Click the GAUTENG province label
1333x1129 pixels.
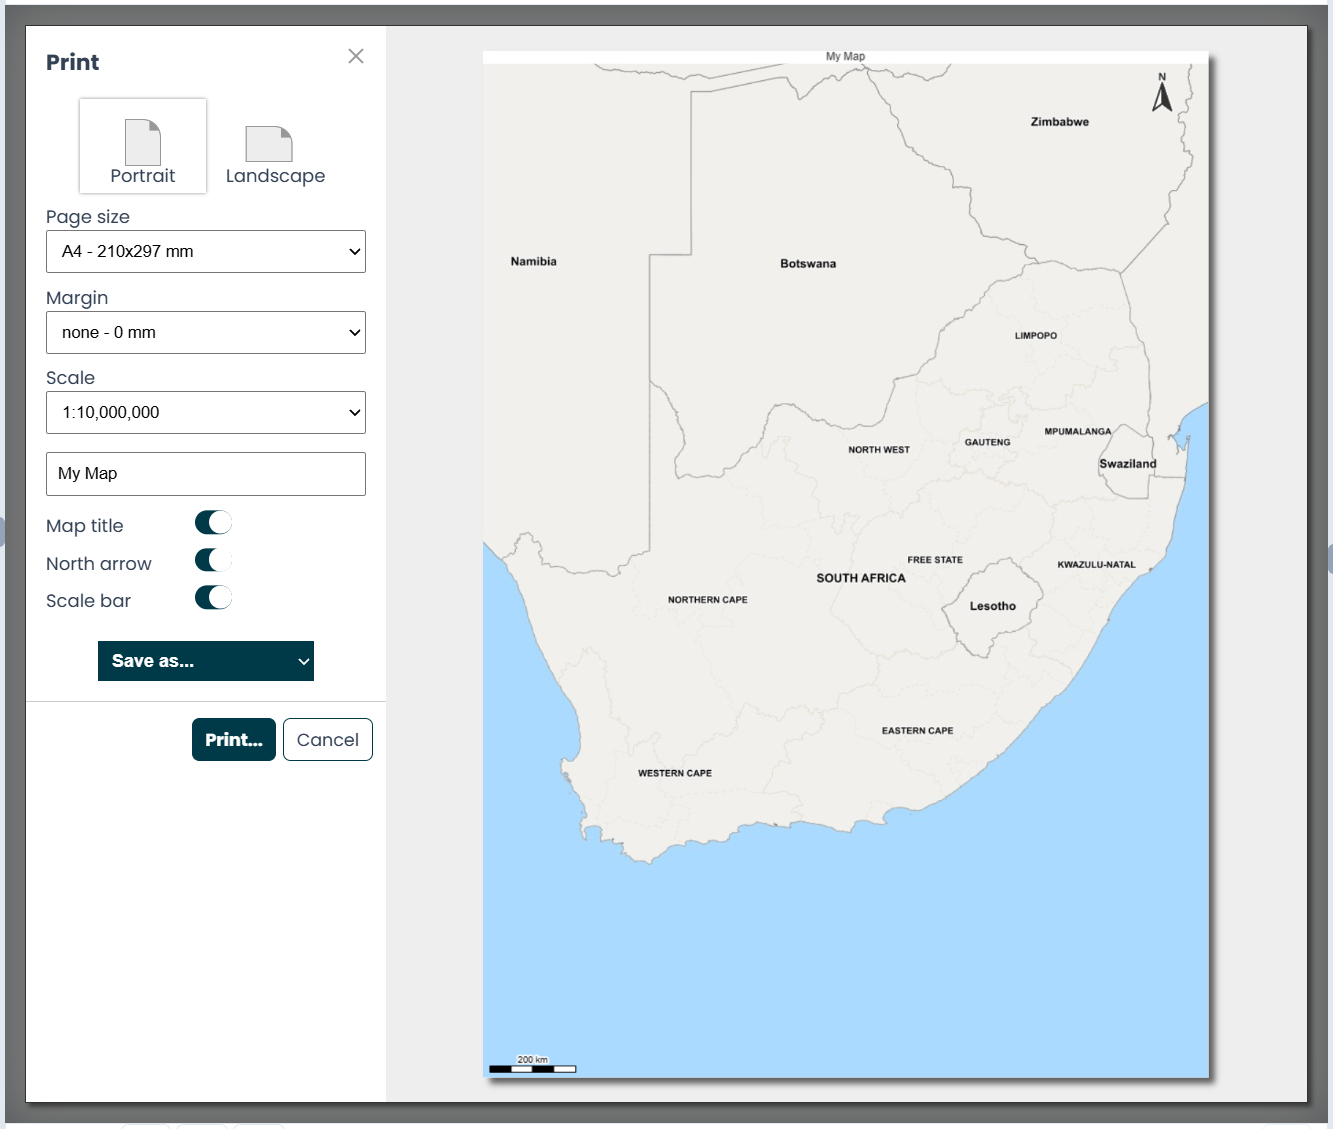pos(988,442)
